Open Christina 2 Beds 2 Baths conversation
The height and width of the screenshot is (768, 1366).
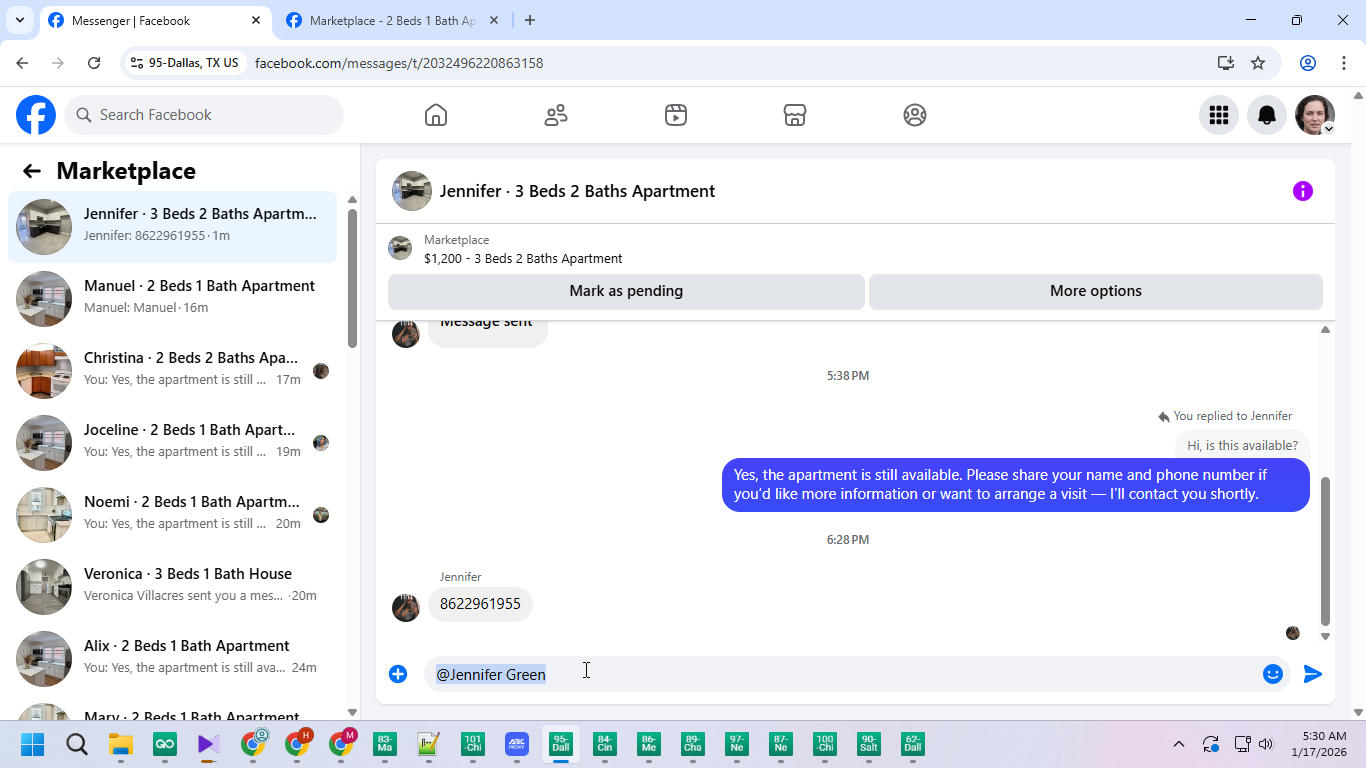click(x=172, y=371)
